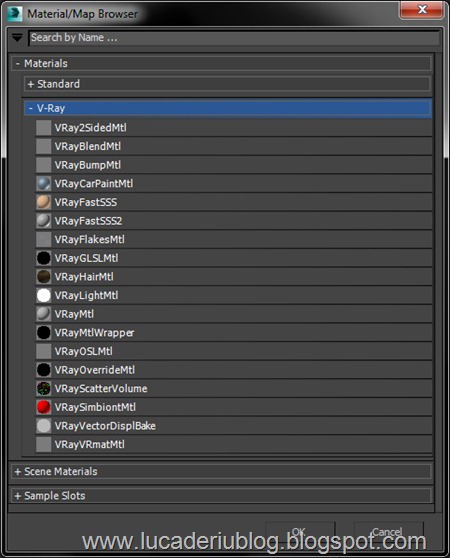Click the VRayGLSLMtl black sphere icon
The height and width of the screenshot is (558, 450).
[x=44, y=258]
